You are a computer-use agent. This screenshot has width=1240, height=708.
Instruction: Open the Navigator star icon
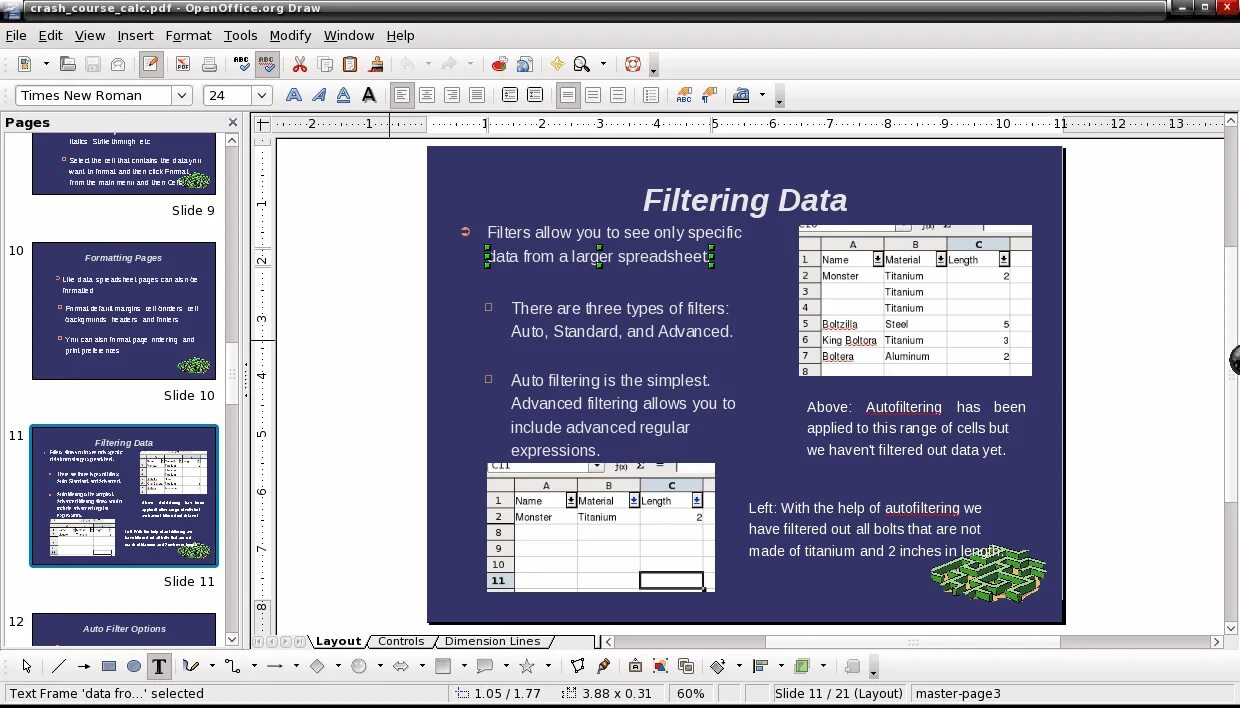pos(557,64)
